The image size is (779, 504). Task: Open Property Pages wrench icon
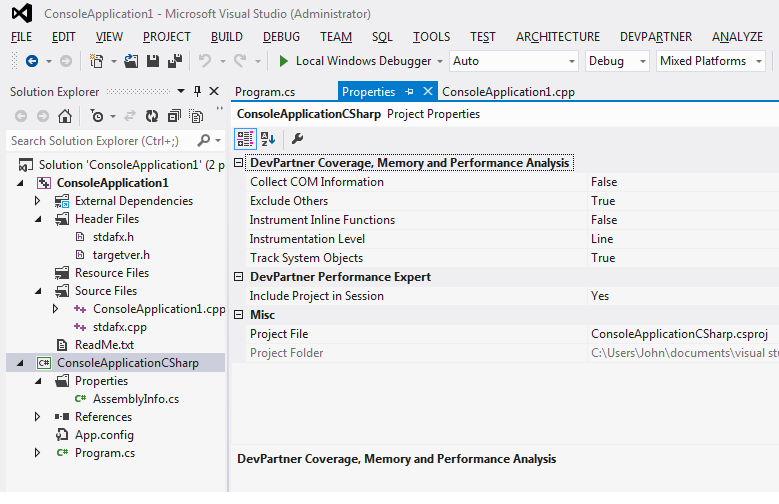(297, 139)
